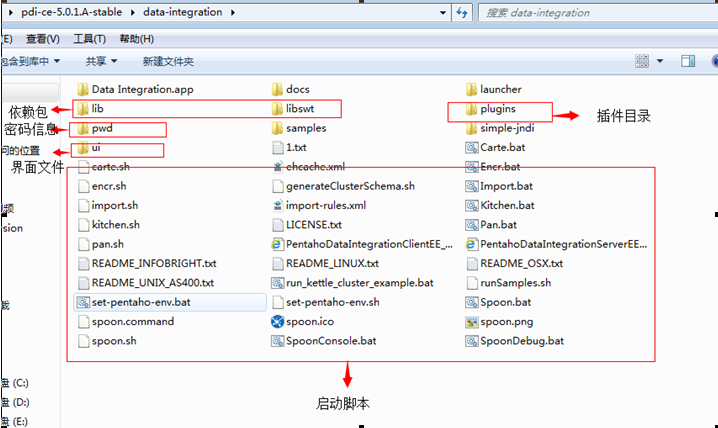Select spoon.command file name
This screenshot has width=718, height=428.
coord(133,321)
